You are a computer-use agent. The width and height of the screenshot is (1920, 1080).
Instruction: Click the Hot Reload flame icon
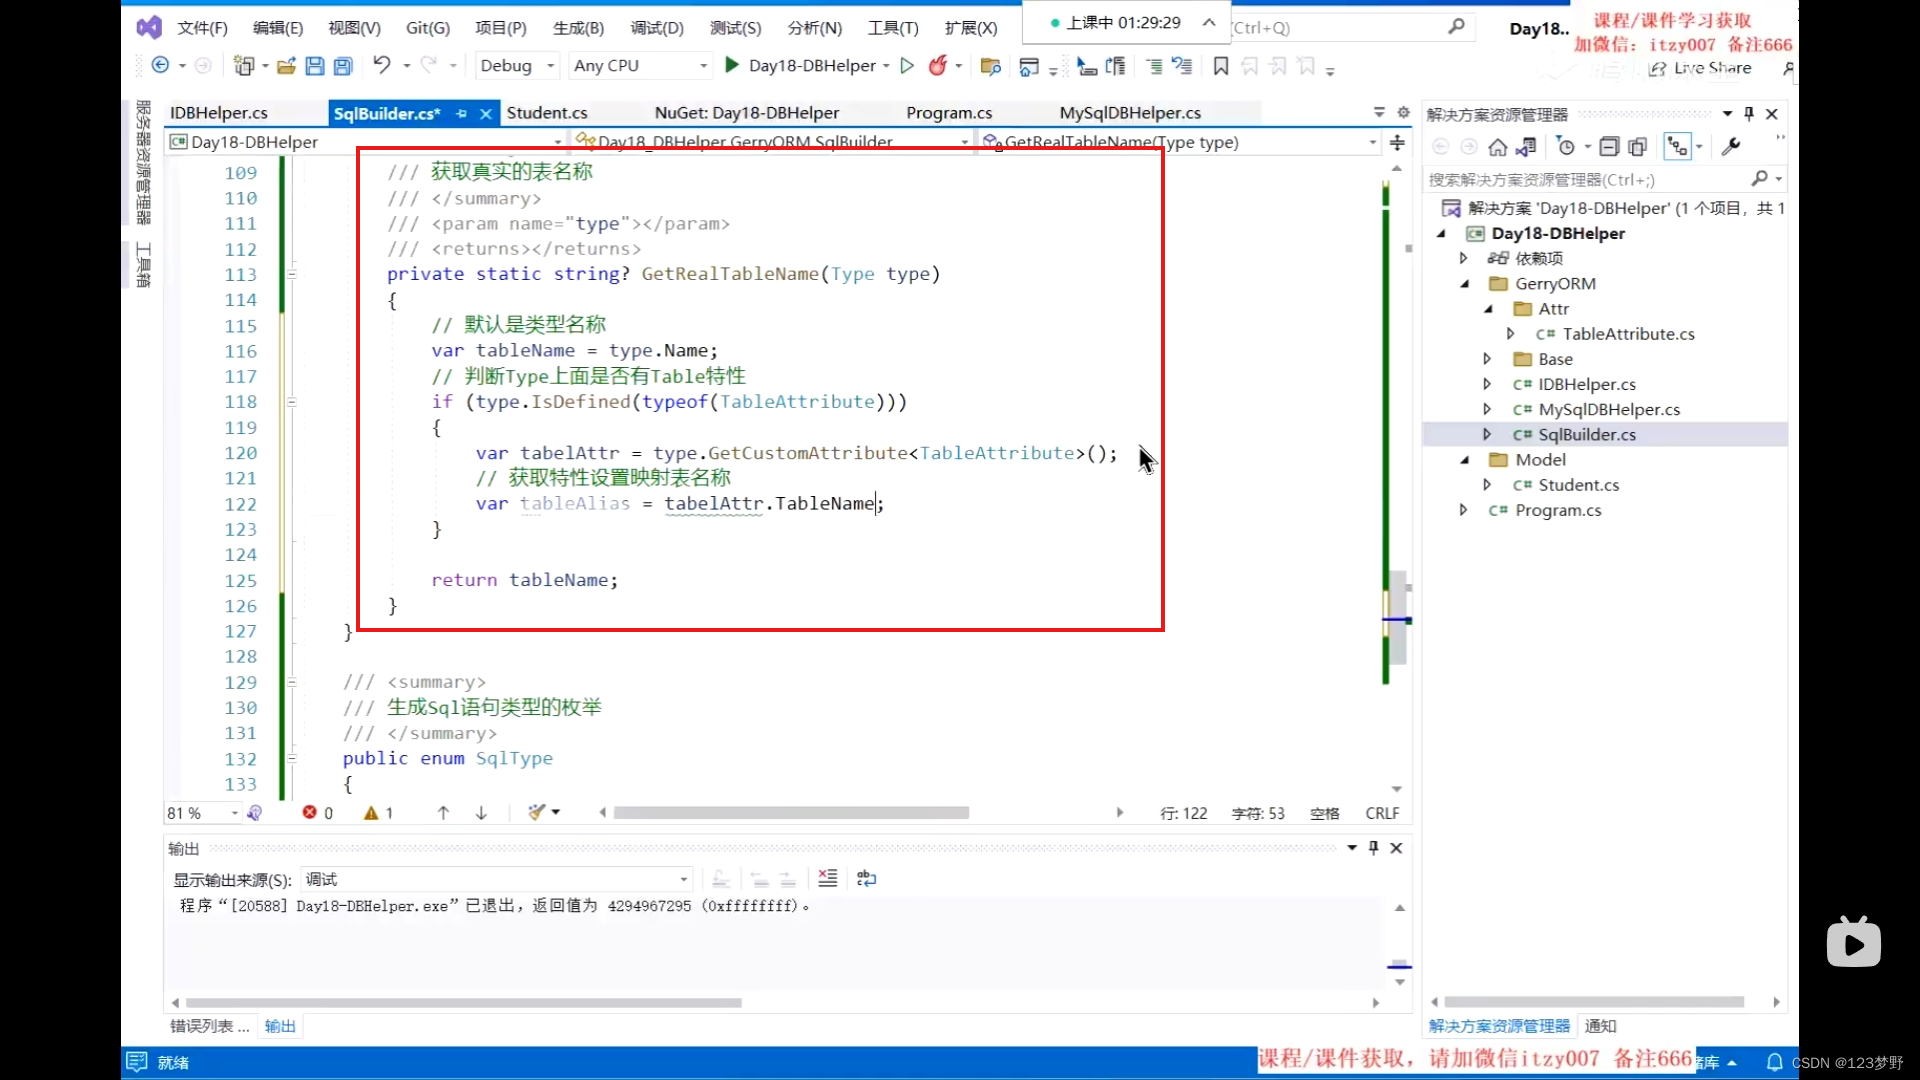coord(937,65)
